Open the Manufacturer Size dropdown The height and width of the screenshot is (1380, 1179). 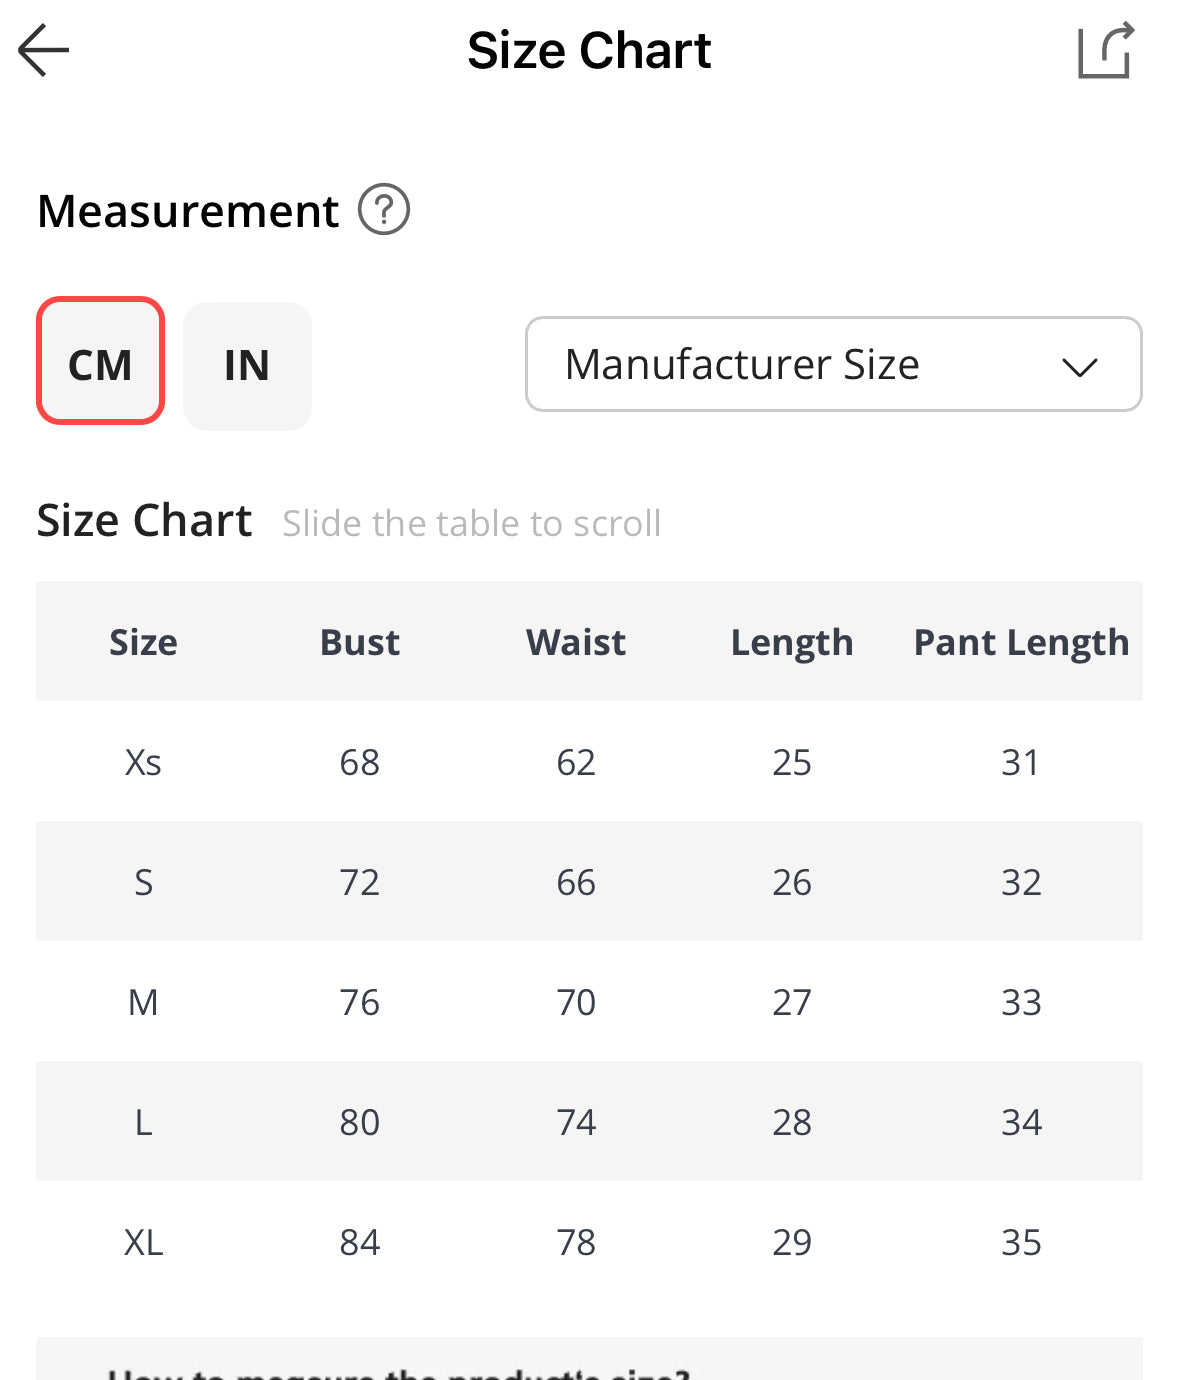(x=834, y=364)
